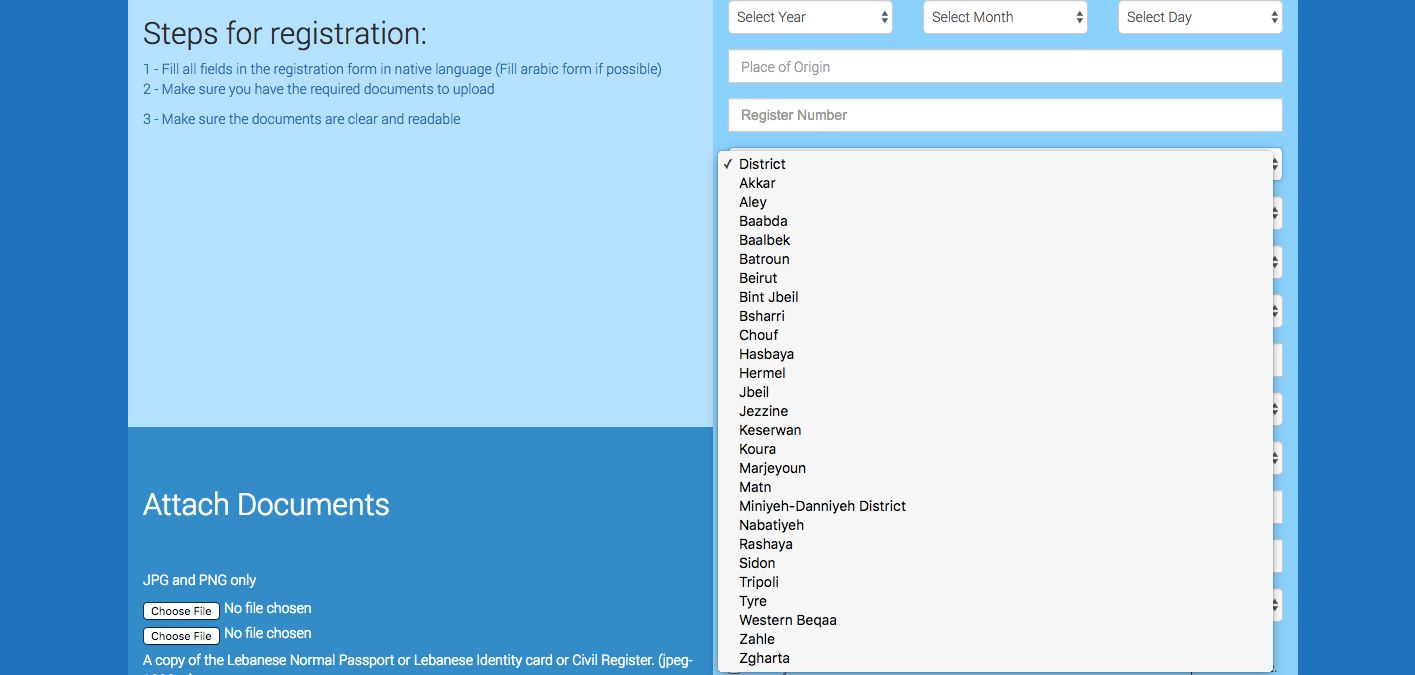Image resolution: width=1415 pixels, height=675 pixels.
Task: Choose Beirut in the district list
Action: point(758,278)
